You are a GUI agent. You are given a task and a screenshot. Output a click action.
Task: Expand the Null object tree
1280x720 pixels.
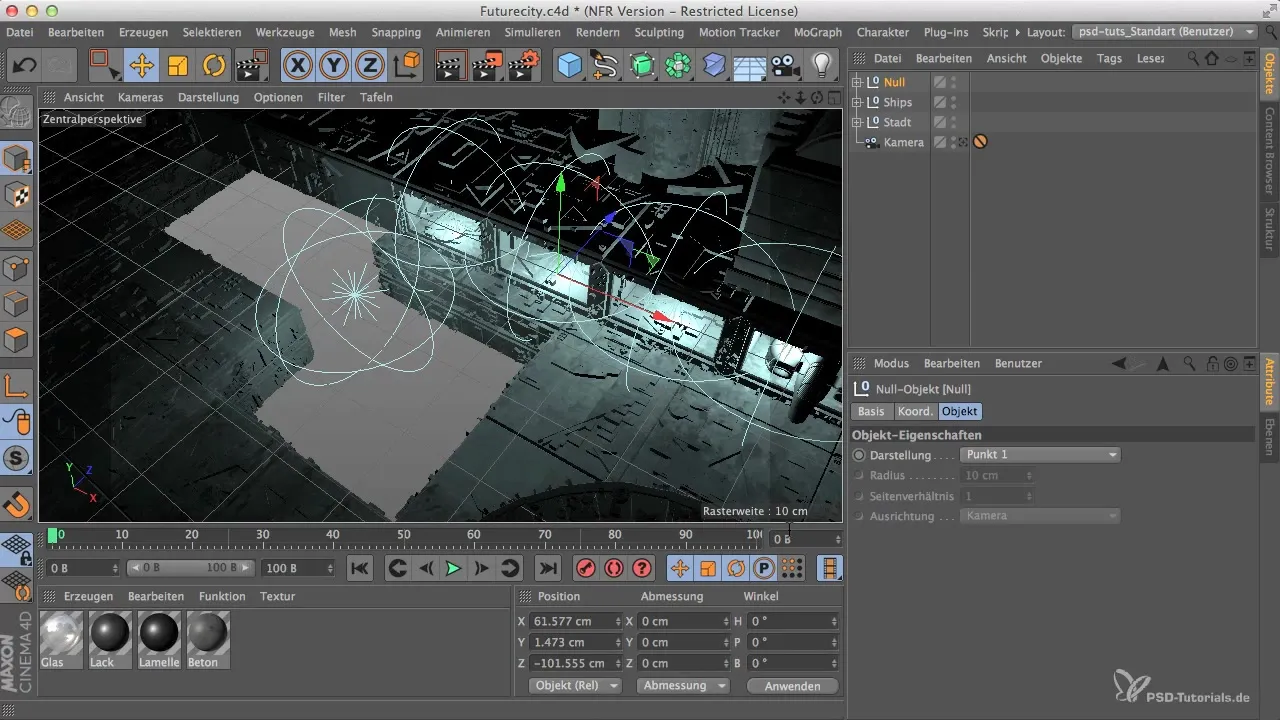857,83
